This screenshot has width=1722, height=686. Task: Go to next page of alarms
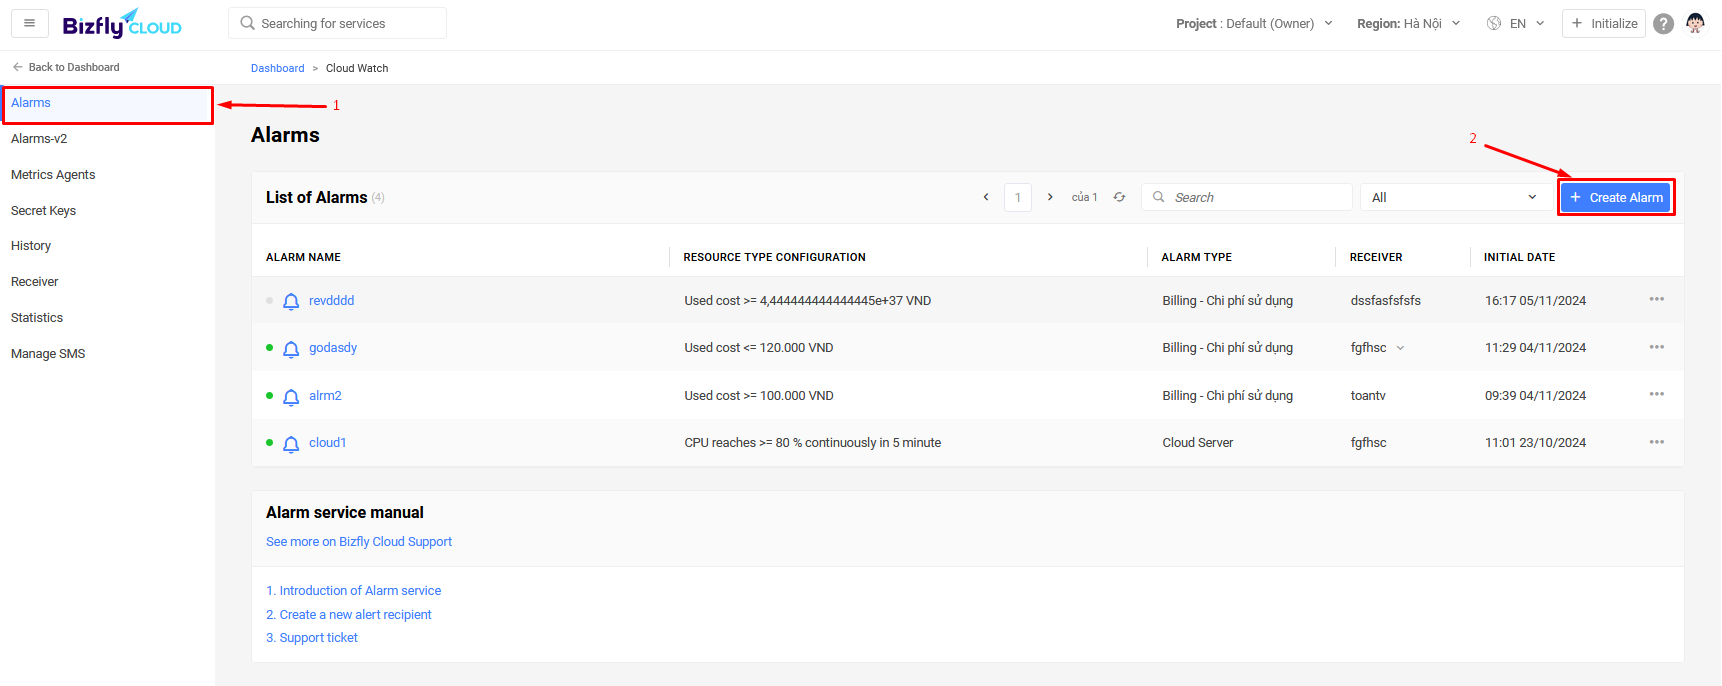click(1050, 197)
